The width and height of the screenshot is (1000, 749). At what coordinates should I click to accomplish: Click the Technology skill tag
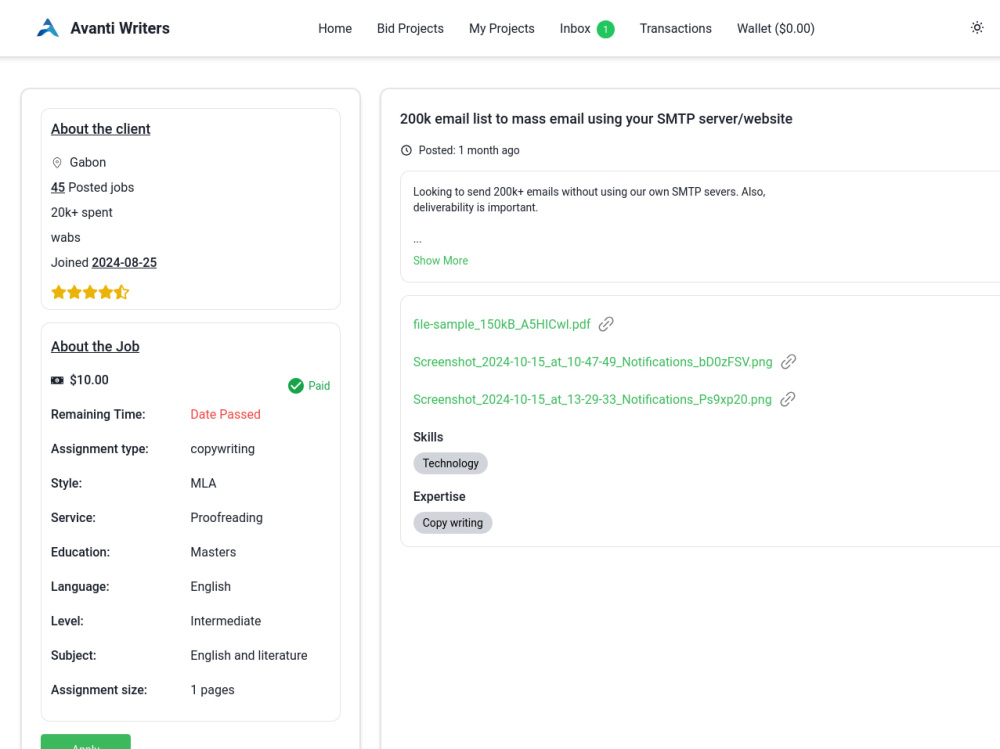pyautogui.click(x=450, y=463)
